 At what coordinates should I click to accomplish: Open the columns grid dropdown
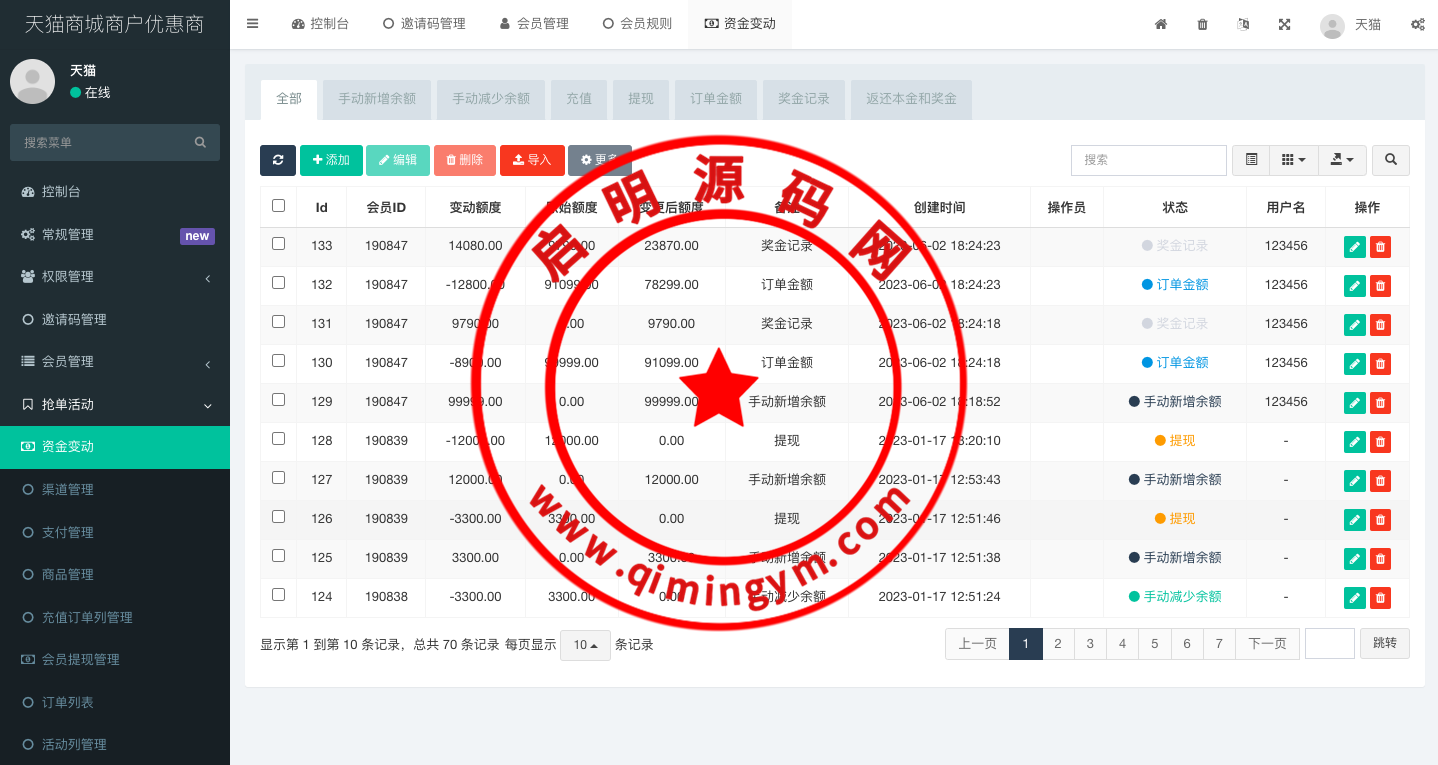[1293, 160]
